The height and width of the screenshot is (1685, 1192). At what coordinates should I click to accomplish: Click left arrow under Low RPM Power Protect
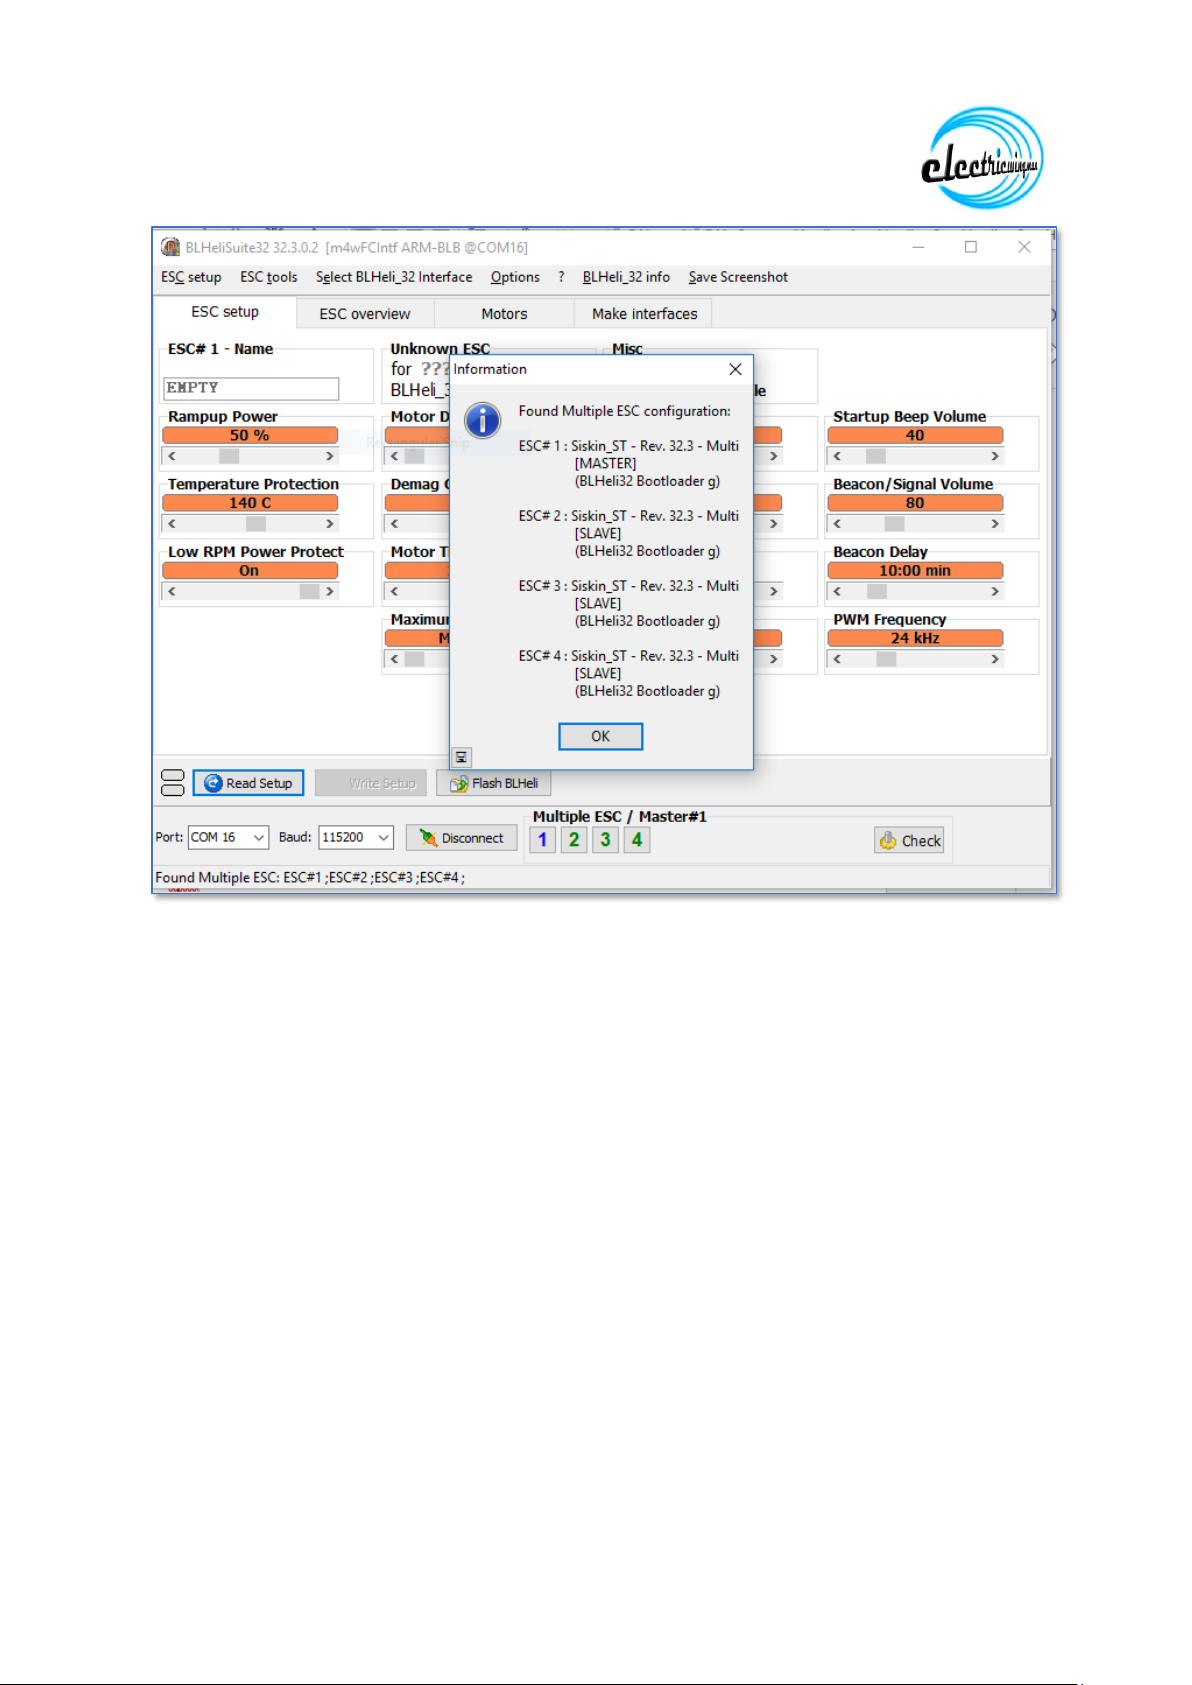click(x=172, y=591)
